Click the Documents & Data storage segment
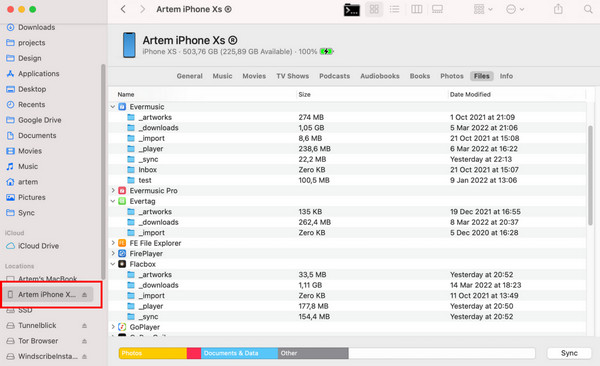 coord(240,353)
